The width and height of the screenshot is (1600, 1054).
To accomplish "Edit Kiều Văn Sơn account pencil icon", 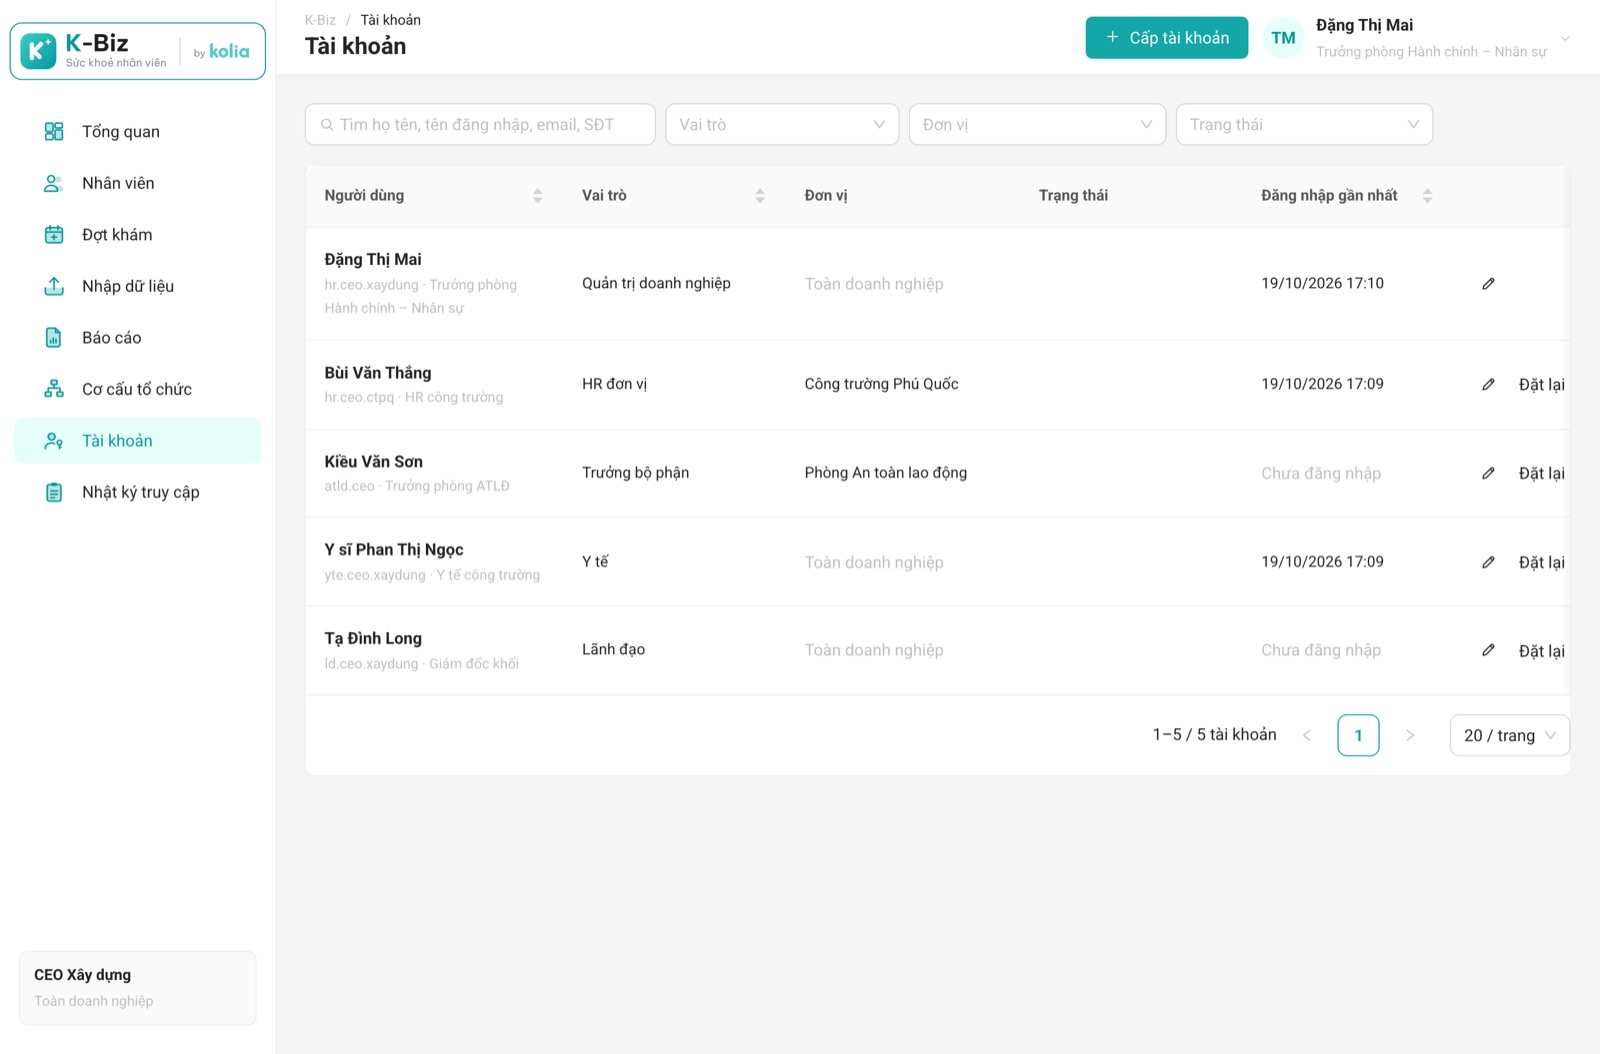I will [x=1488, y=473].
